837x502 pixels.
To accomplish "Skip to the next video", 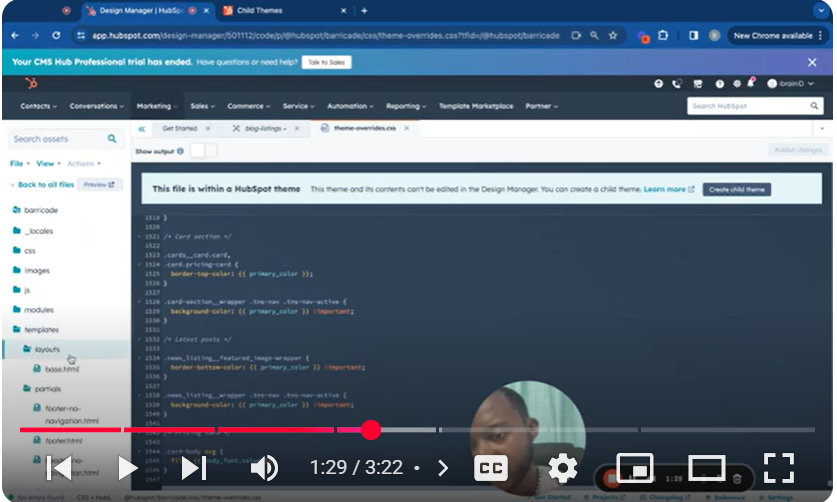I will [194, 468].
